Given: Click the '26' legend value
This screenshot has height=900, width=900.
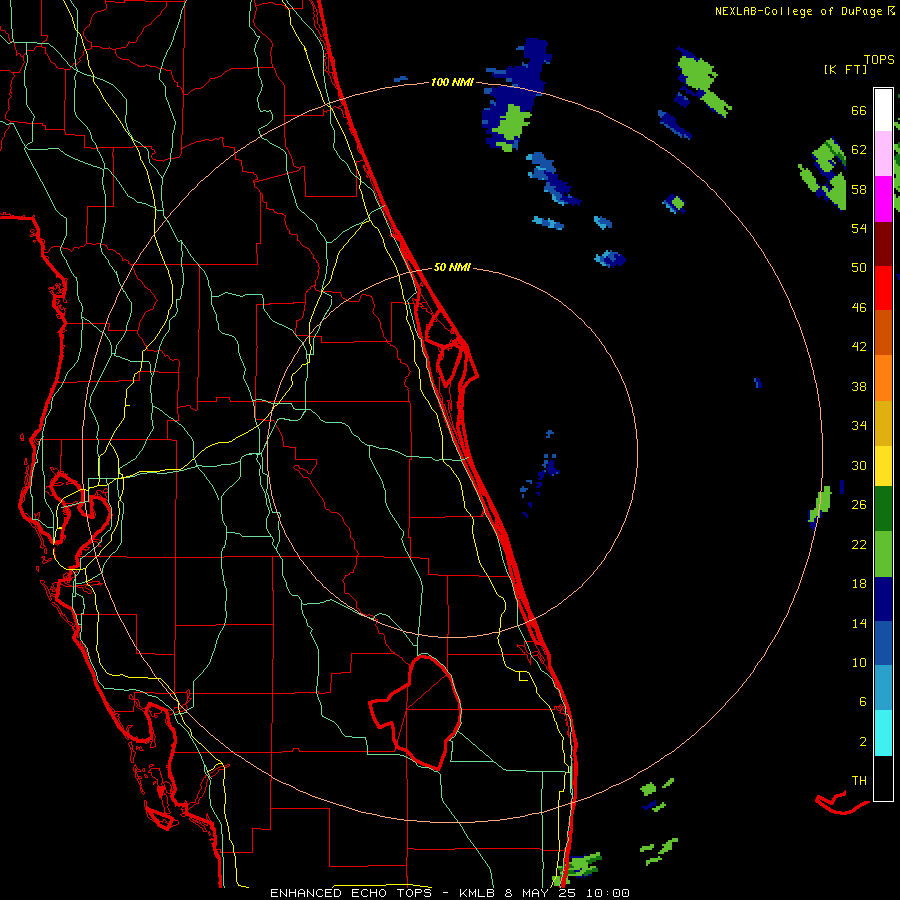Looking at the screenshot, I should click(x=859, y=505).
